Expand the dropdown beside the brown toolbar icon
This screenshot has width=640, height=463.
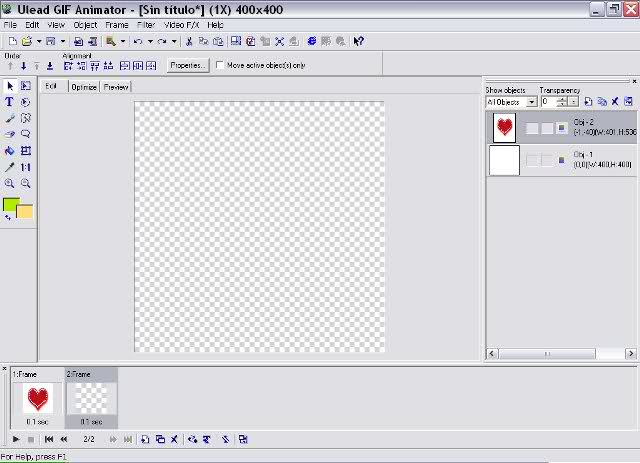[x=122, y=41]
